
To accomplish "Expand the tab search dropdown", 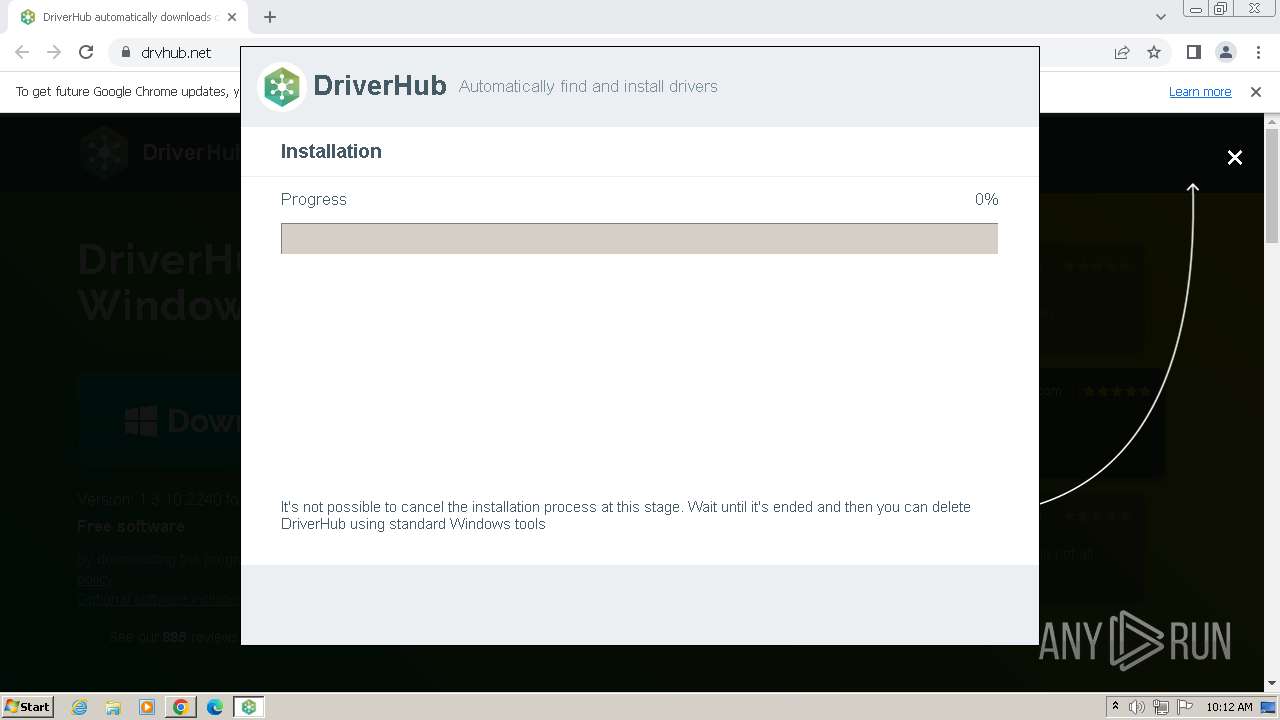I will (x=1161, y=17).
